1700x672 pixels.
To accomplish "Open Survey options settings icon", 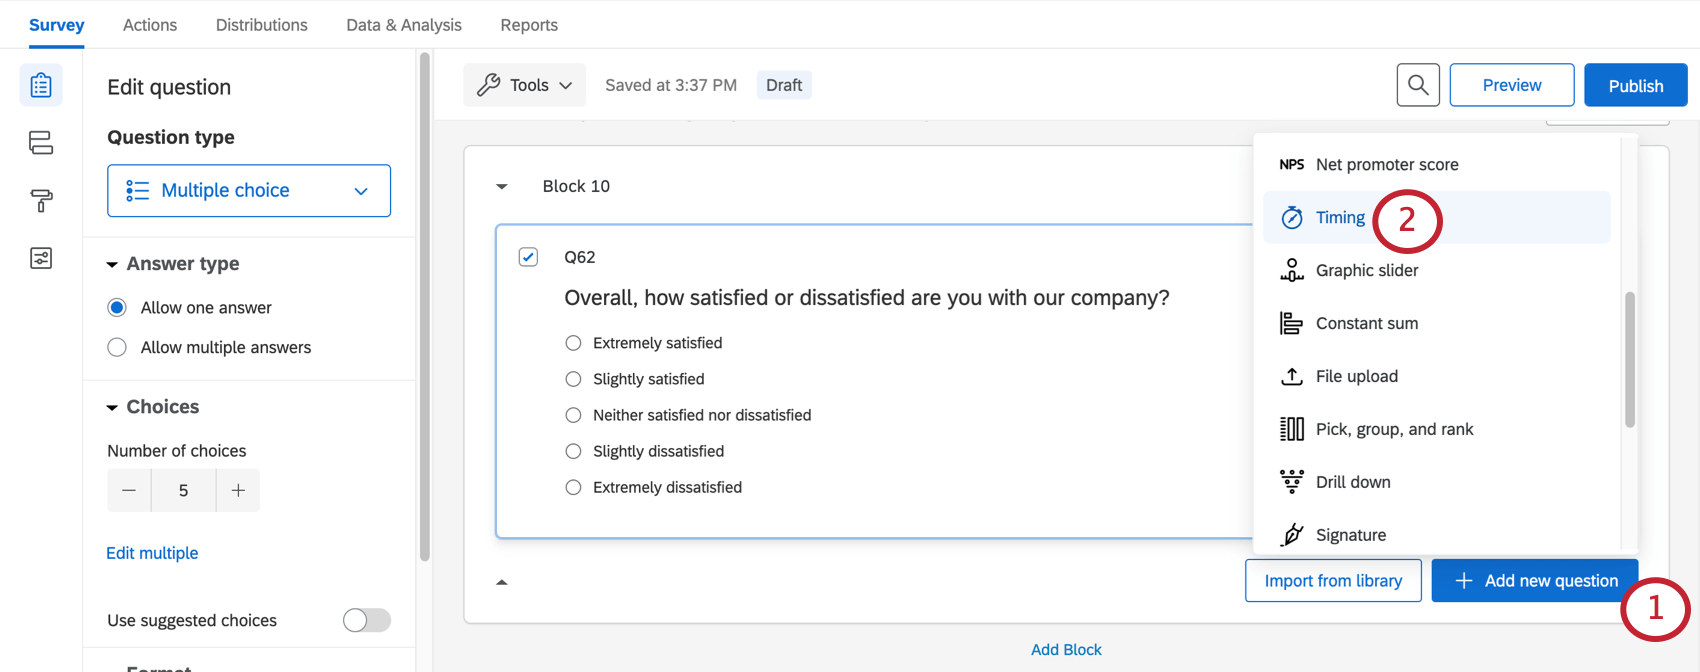I will point(40,257).
